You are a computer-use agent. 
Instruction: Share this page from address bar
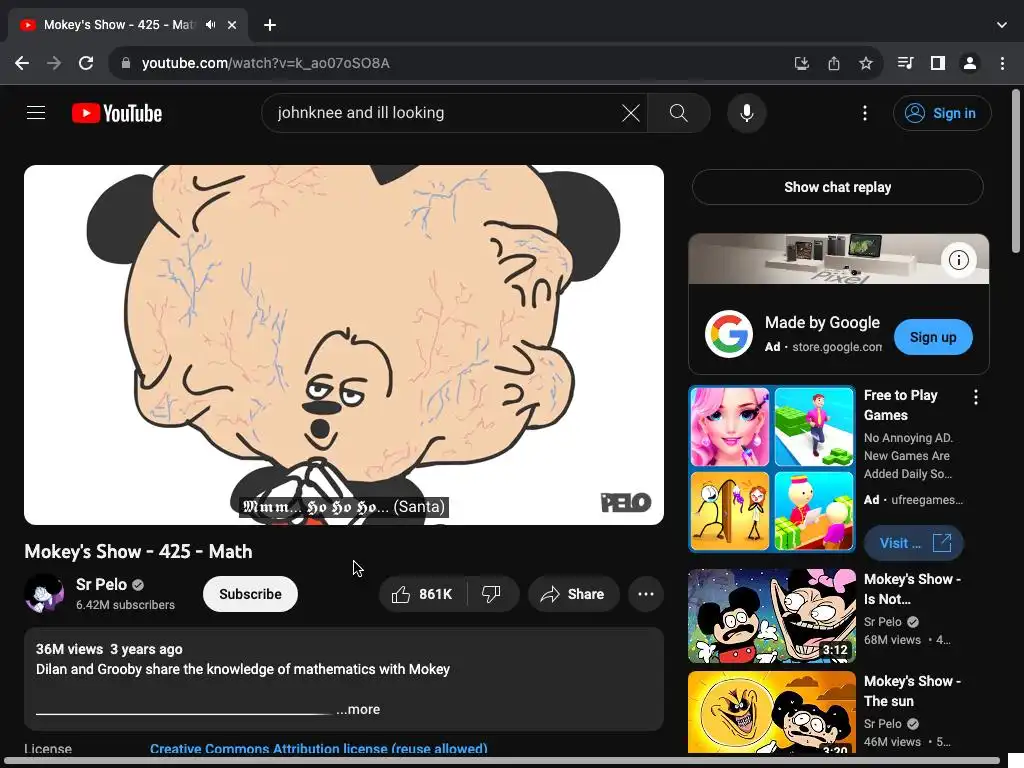tap(833, 63)
